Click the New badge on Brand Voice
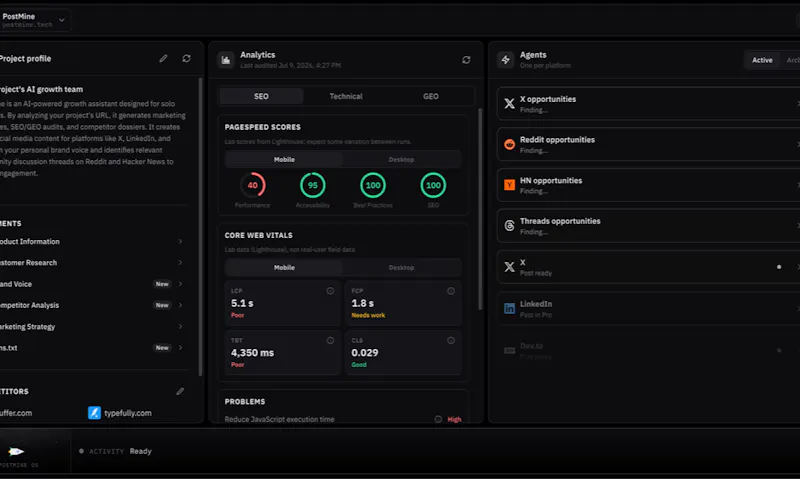The image size is (800, 479). 162,284
